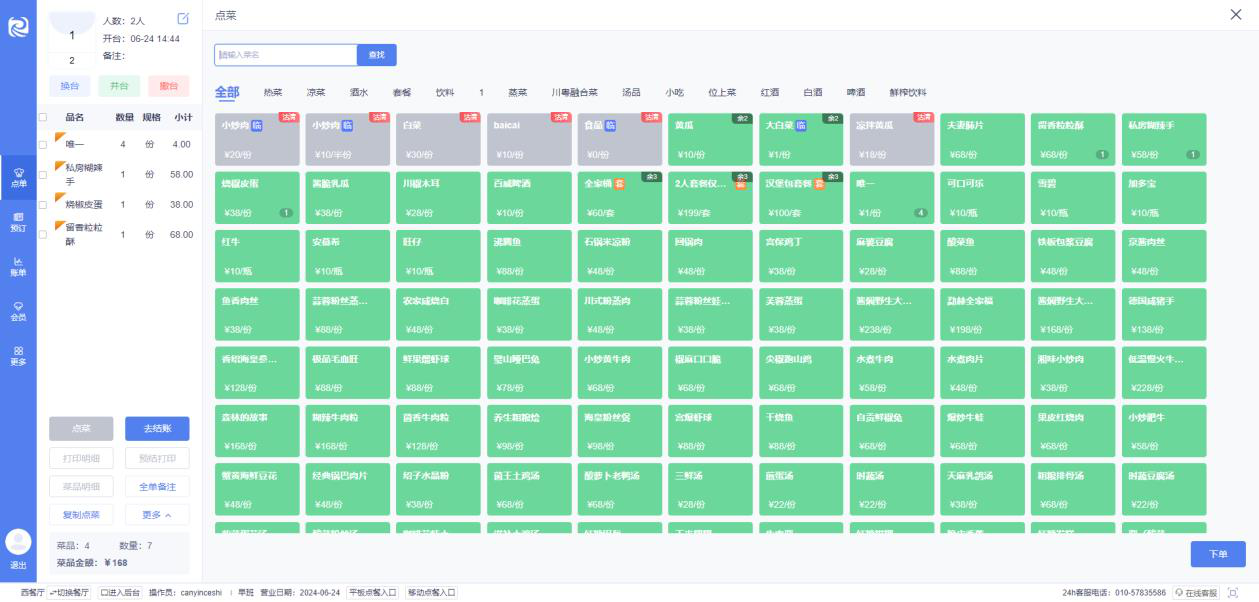This screenshot has width=1259, height=602.
Task: Open 在线客服 online support
Action: point(1196,593)
